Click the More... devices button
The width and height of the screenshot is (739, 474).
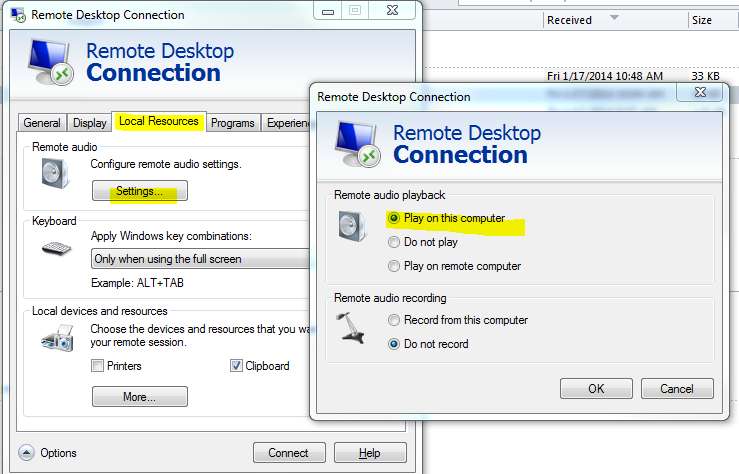[140, 397]
